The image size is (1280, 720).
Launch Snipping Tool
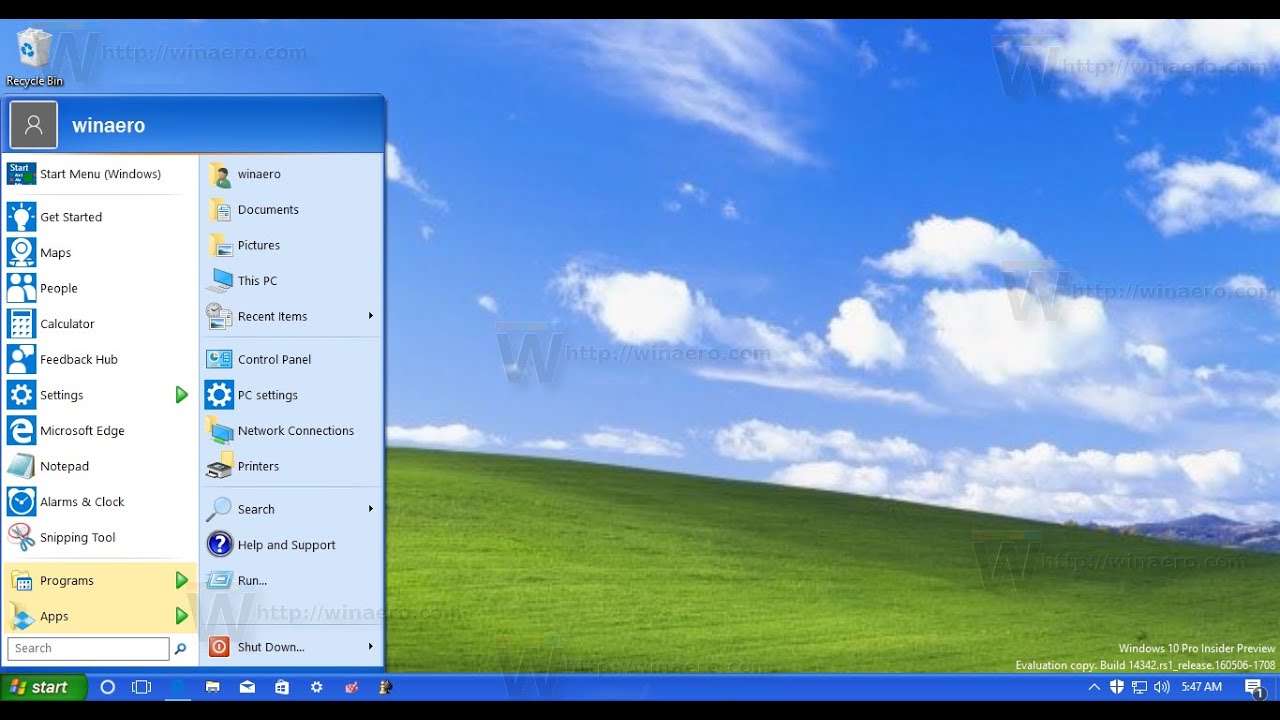(x=100, y=537)
